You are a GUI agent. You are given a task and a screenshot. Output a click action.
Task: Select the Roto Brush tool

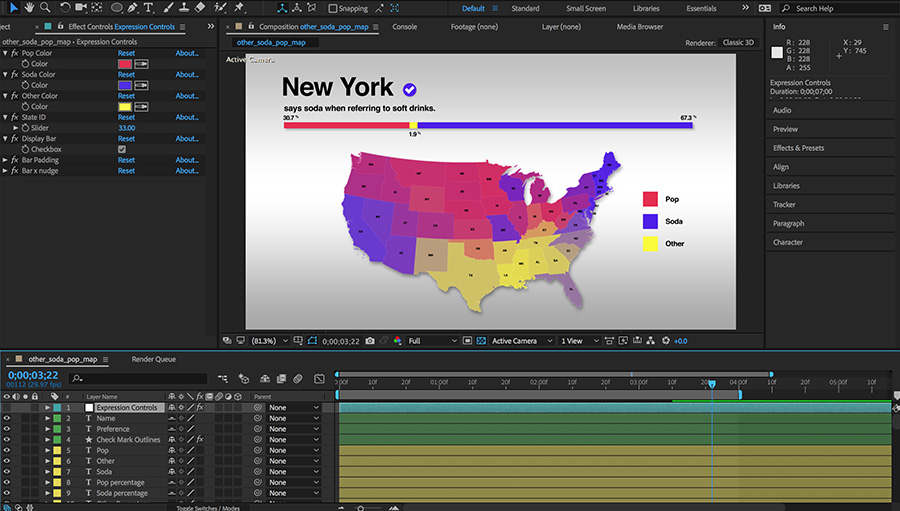(x=220, y=7)
